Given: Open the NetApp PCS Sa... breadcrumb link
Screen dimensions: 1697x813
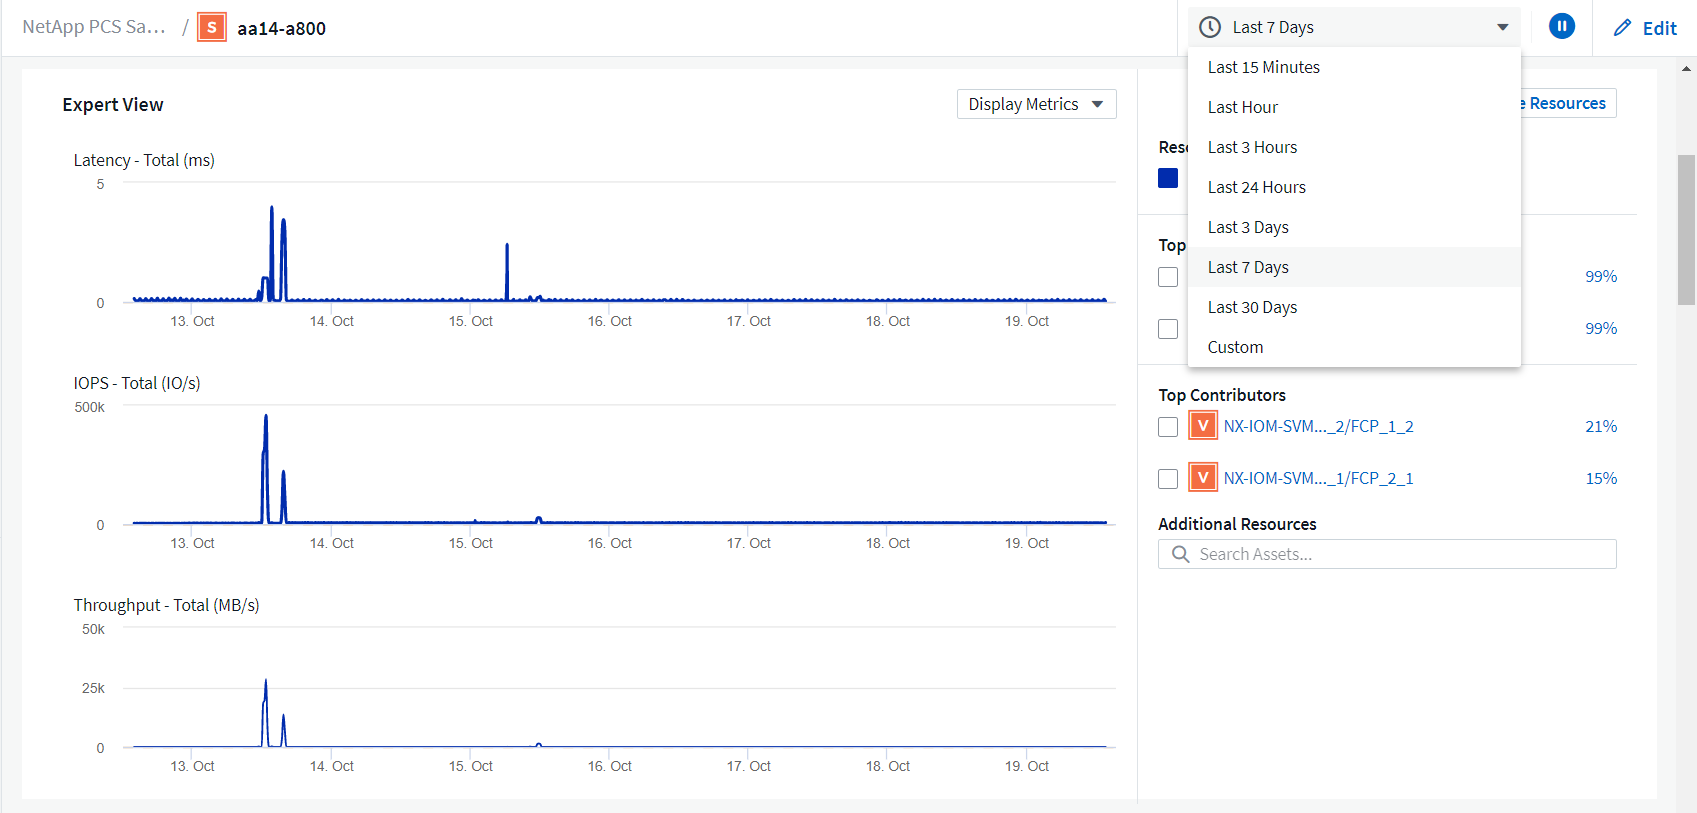Looking at the screenshot, I should tap(94, 27).
